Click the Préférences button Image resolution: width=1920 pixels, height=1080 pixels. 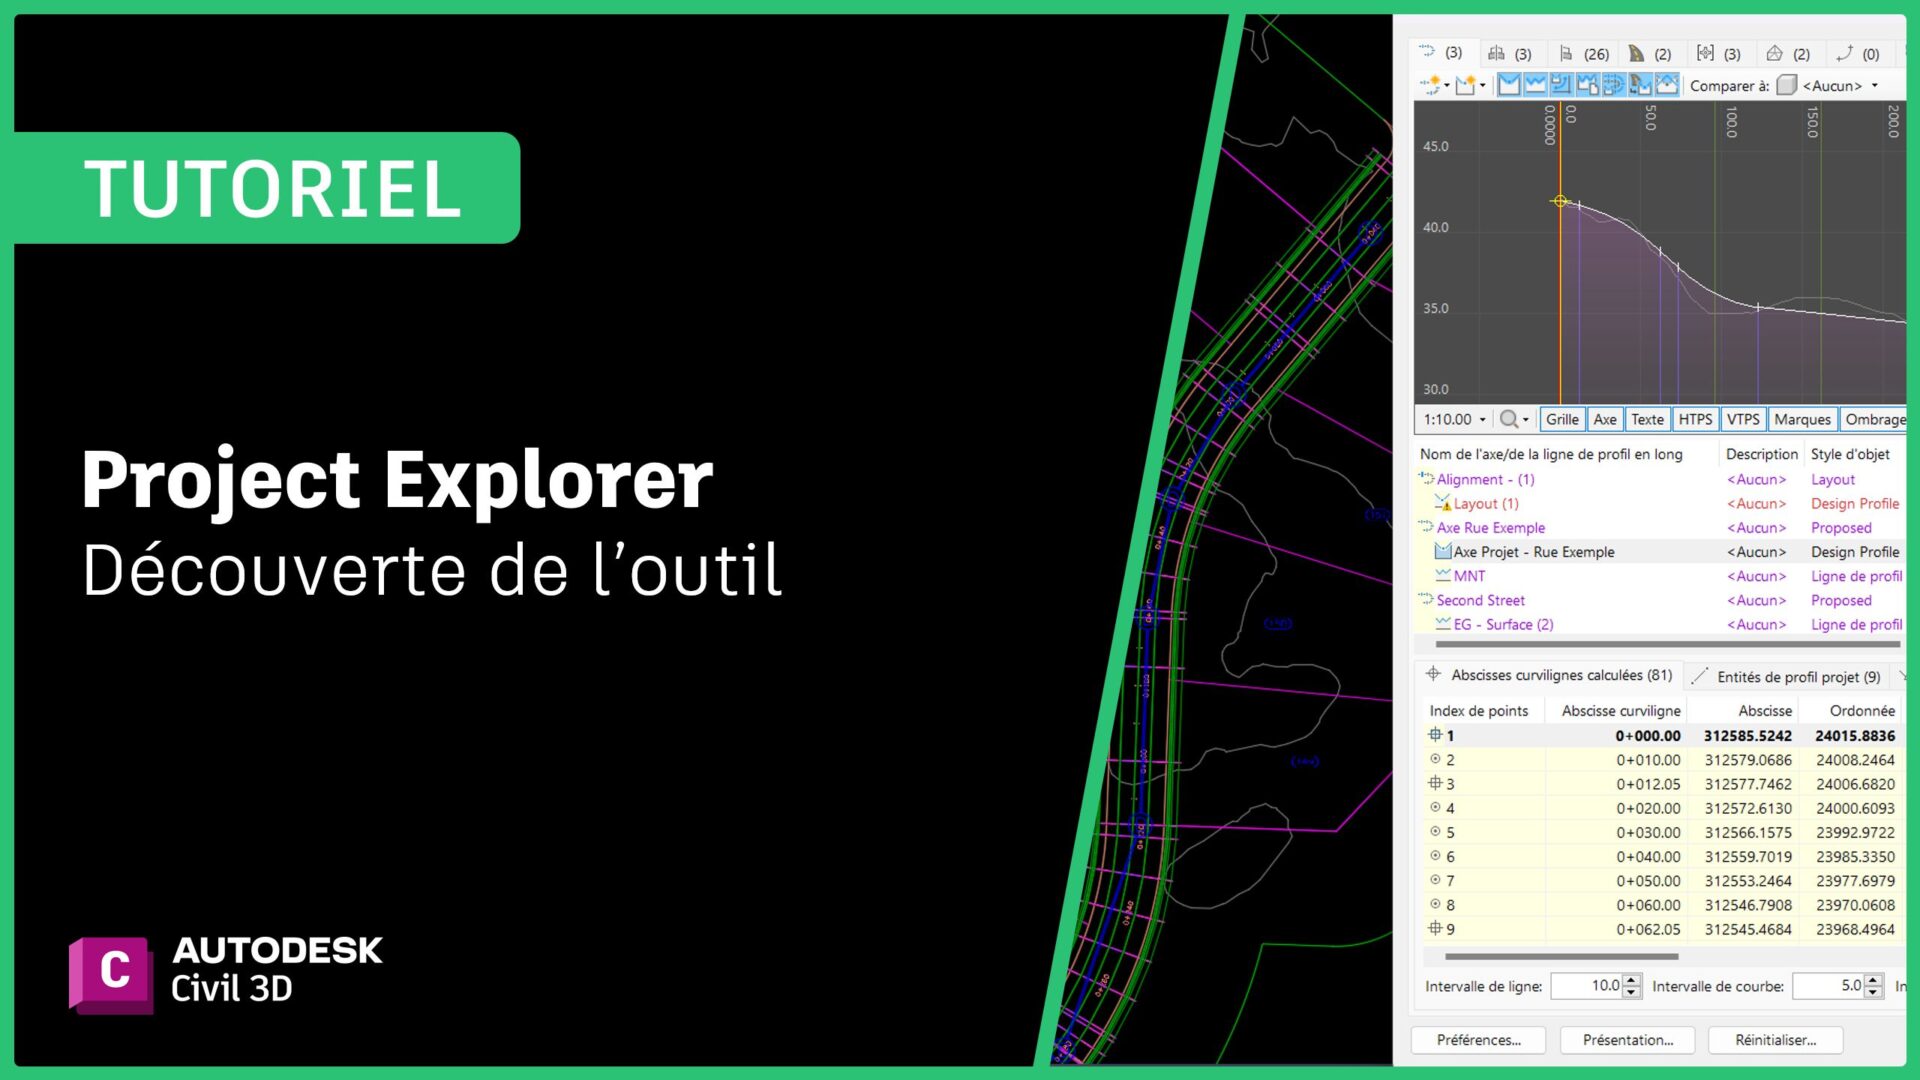[1477, 1039]
